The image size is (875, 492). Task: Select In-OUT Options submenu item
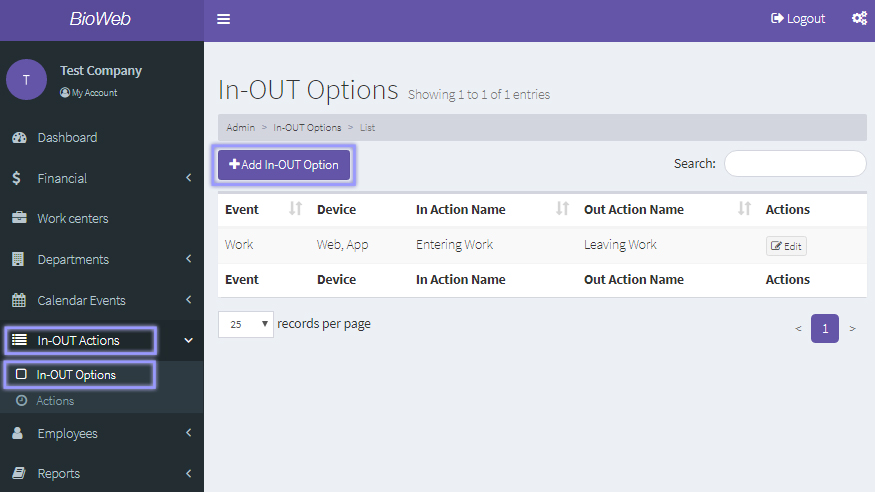click(x=76, y=375)
